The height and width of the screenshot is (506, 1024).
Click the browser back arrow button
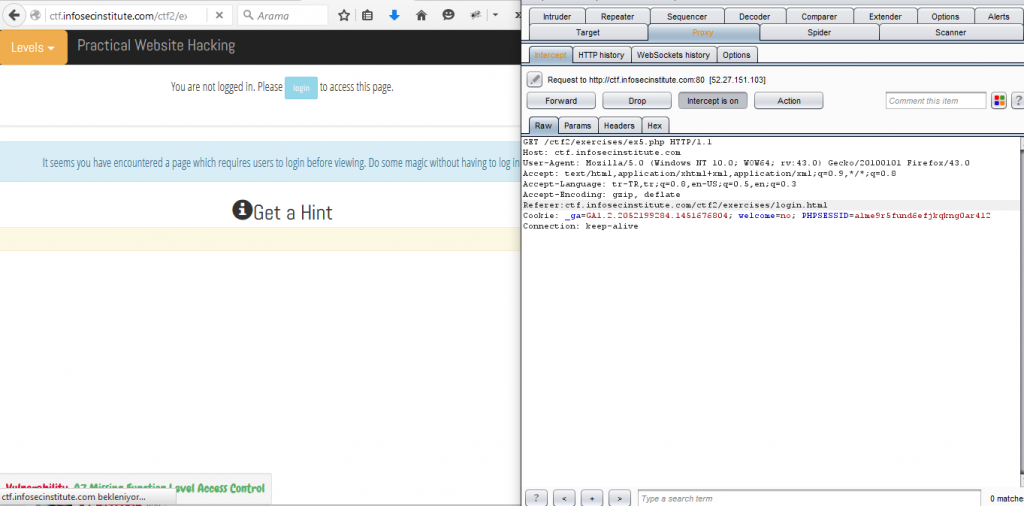point(14,16)
